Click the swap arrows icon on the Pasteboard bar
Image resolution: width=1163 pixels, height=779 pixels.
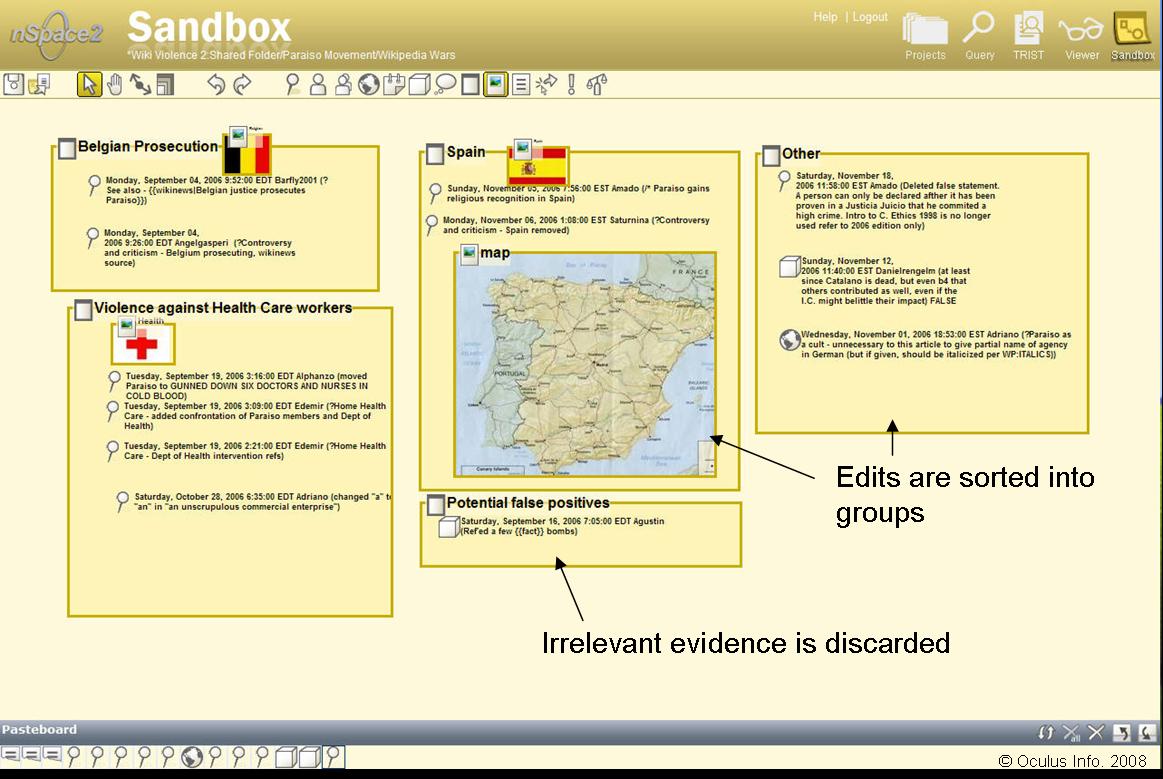tap(1046, 732)
